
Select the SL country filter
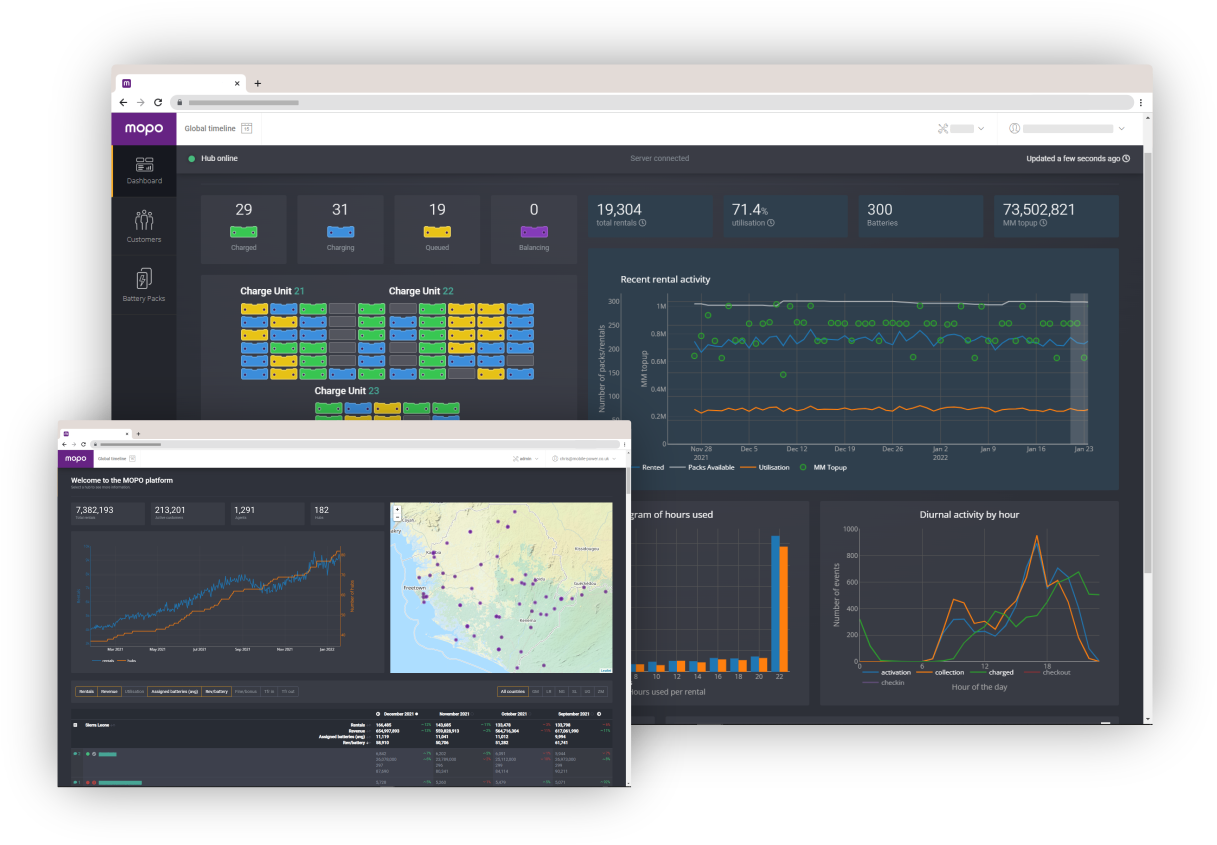[x=574, y=691]
